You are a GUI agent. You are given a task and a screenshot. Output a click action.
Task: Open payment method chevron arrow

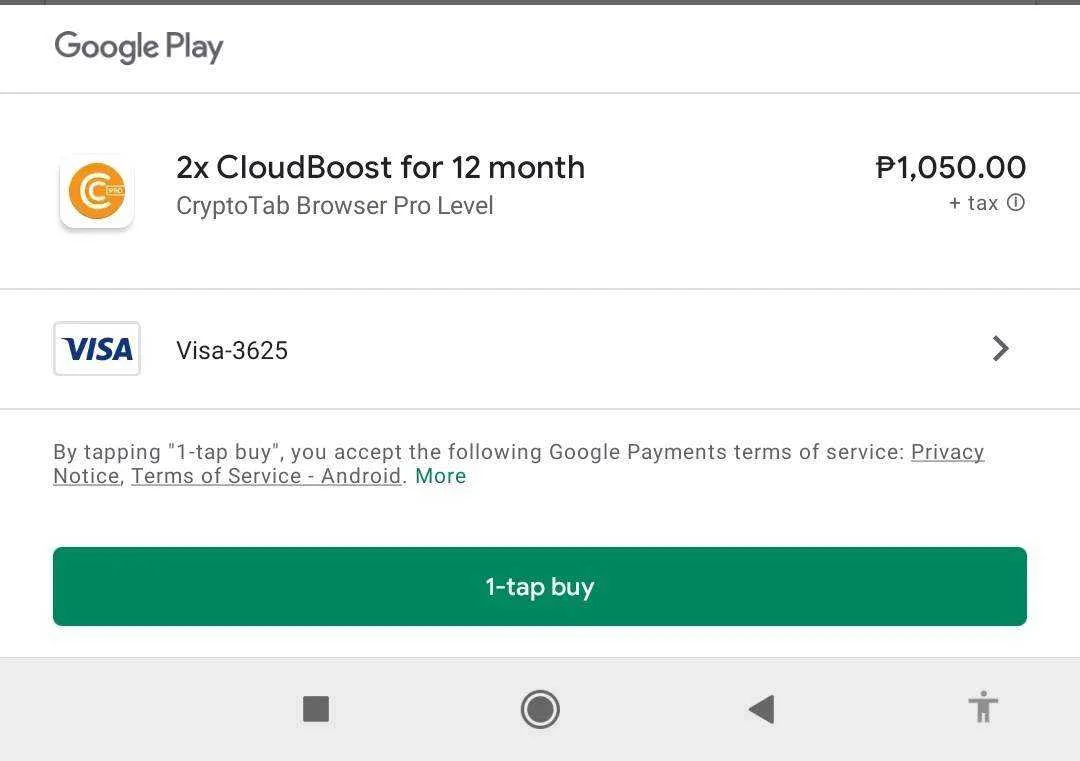[1001, 348]
